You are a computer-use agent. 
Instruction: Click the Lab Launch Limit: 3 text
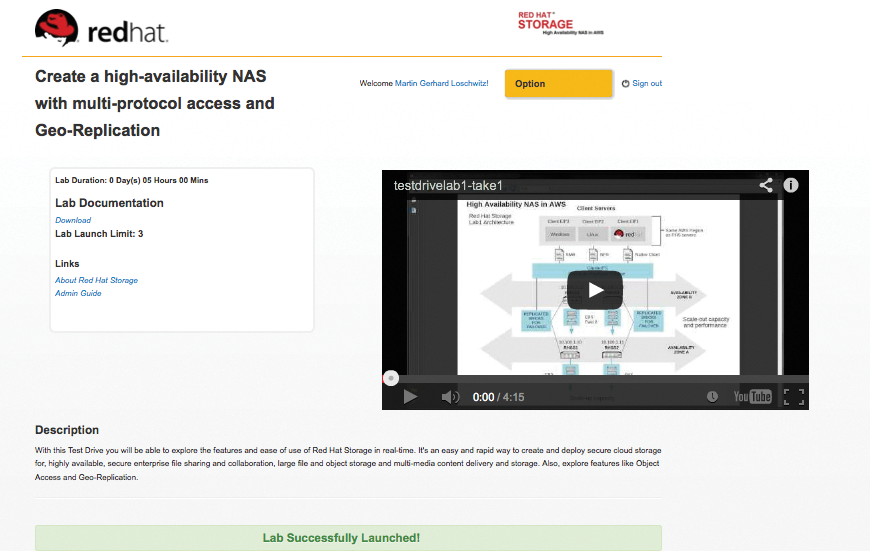99,234
